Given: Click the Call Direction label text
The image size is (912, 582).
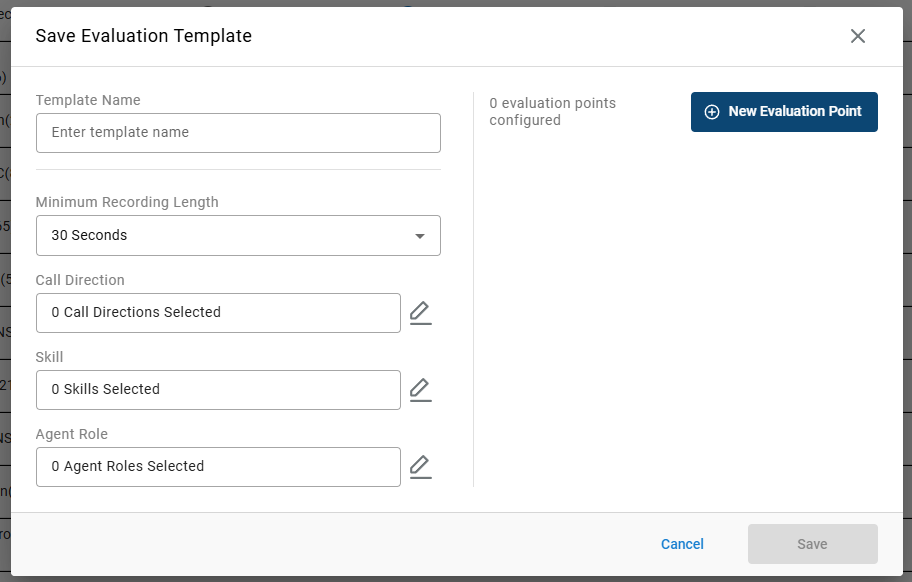Looking at the screenshot, I should [x=80, y=280].
